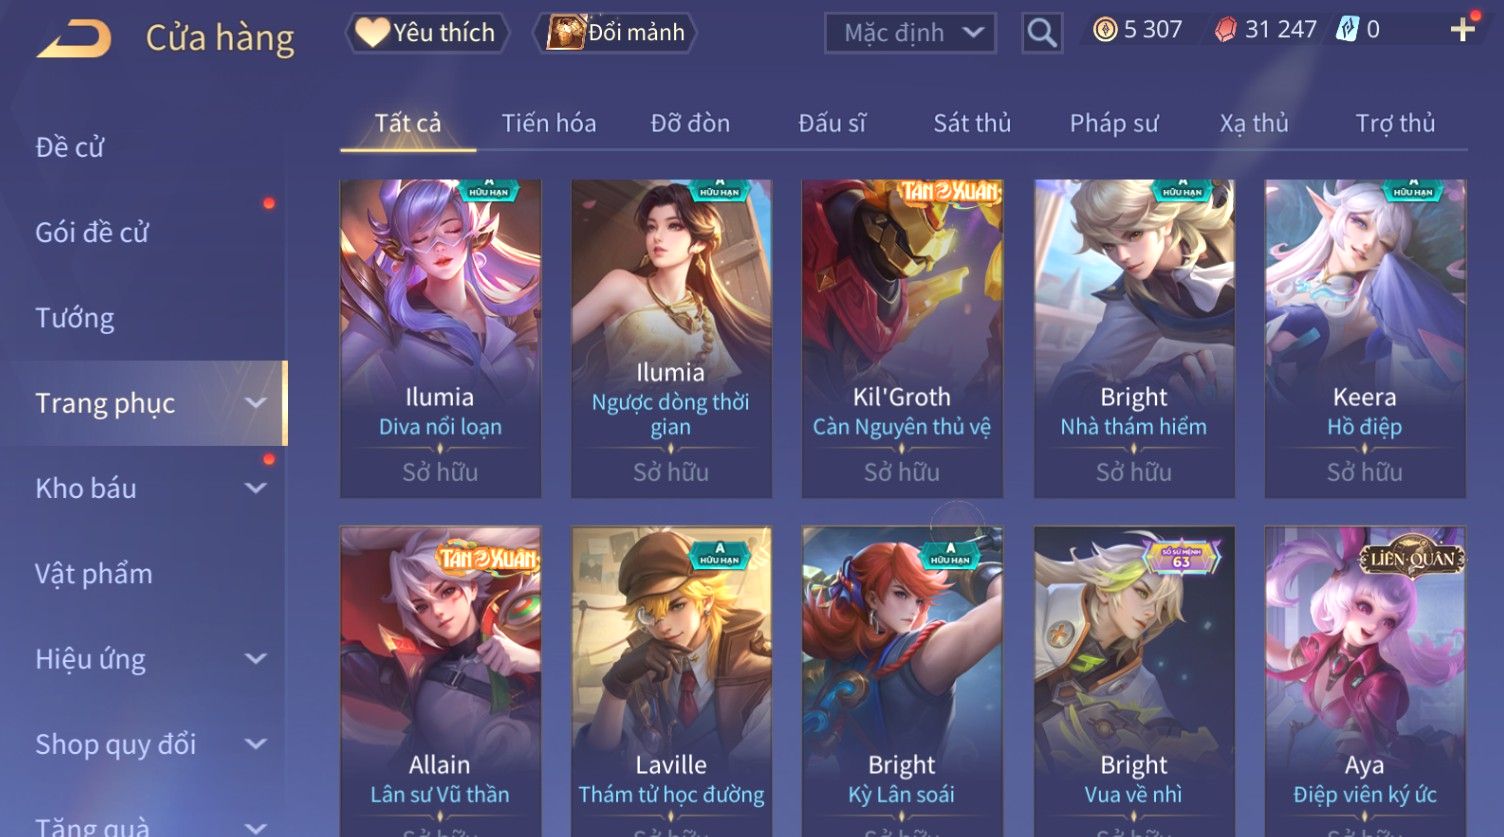
Task: Switch to the Pháp sư tab
Action: (1114, 123)
